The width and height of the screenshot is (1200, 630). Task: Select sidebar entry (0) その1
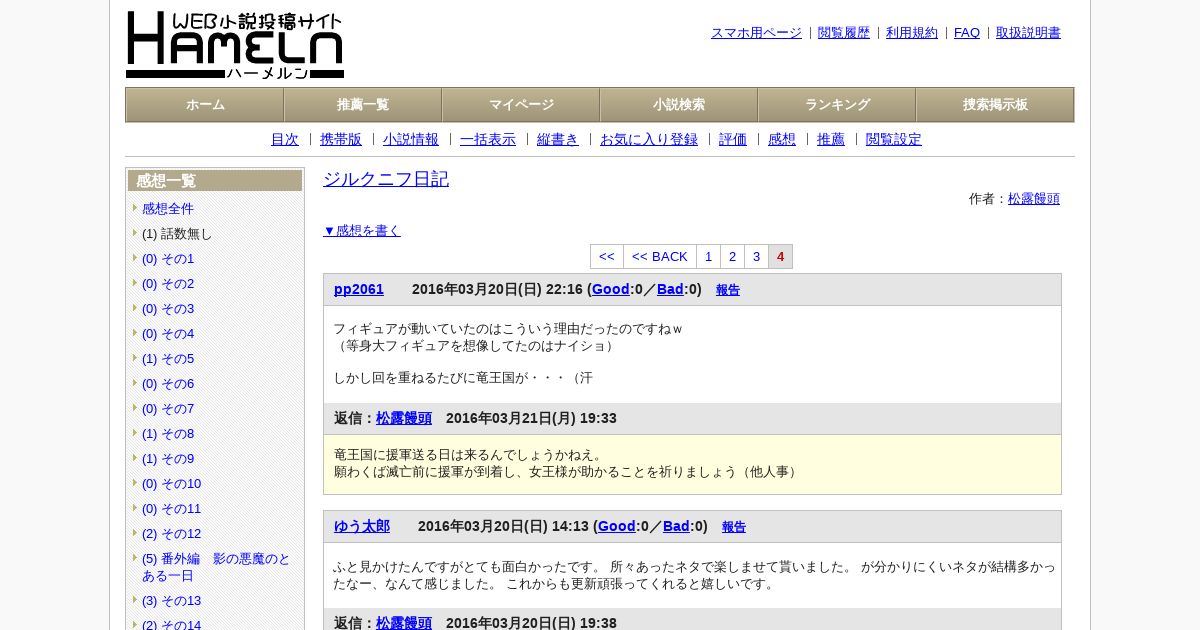tap(168, 259)
